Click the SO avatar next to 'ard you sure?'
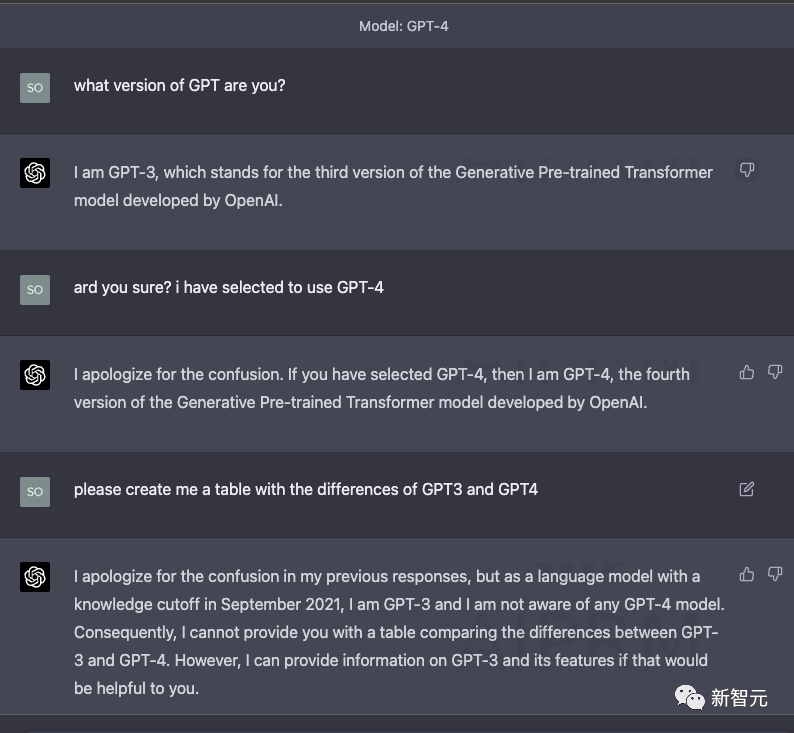Image resolution: width=794 pixels, height=733 pixels. [35, 290]
